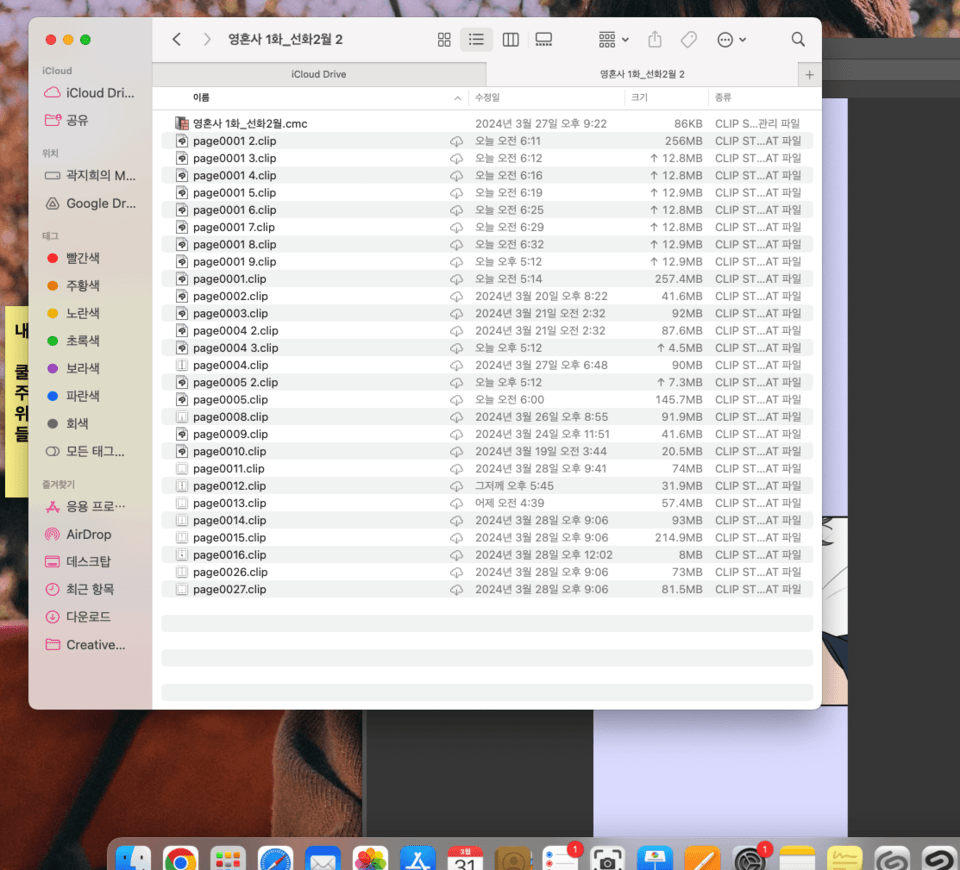Open the group-by options dropdown

coord(613,40)
